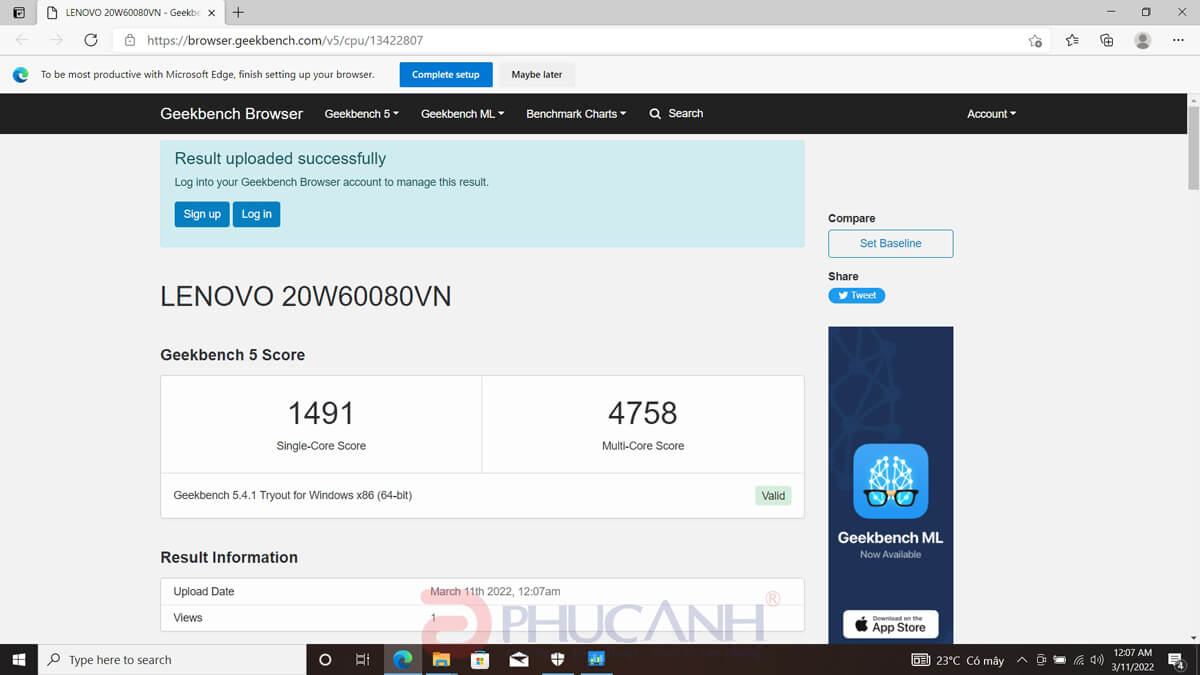
Task: Open volume control tray icon
Action: tap(1097, 660)
